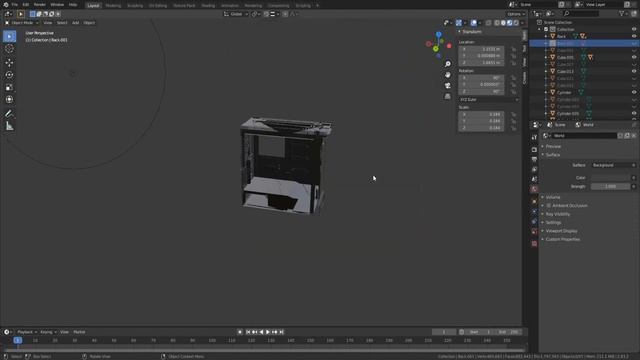
Task: Expand the Preview panel
Action: point(553,147)
